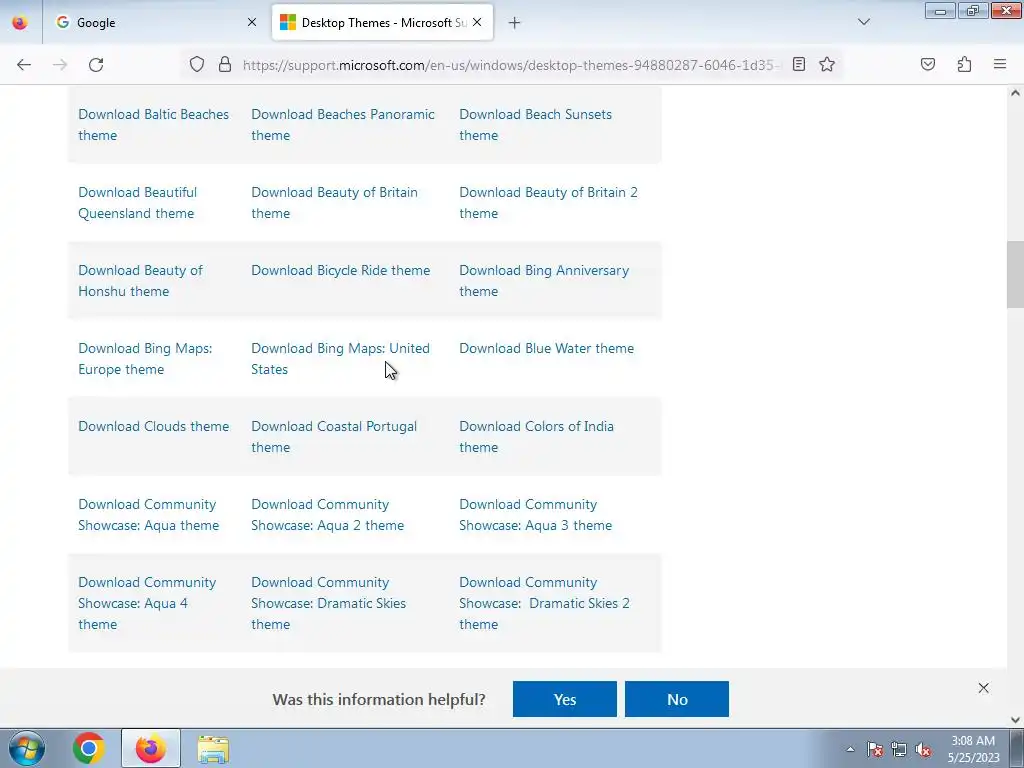Show hidden system tray icons
1024x768 pixels.
point(850,749)
